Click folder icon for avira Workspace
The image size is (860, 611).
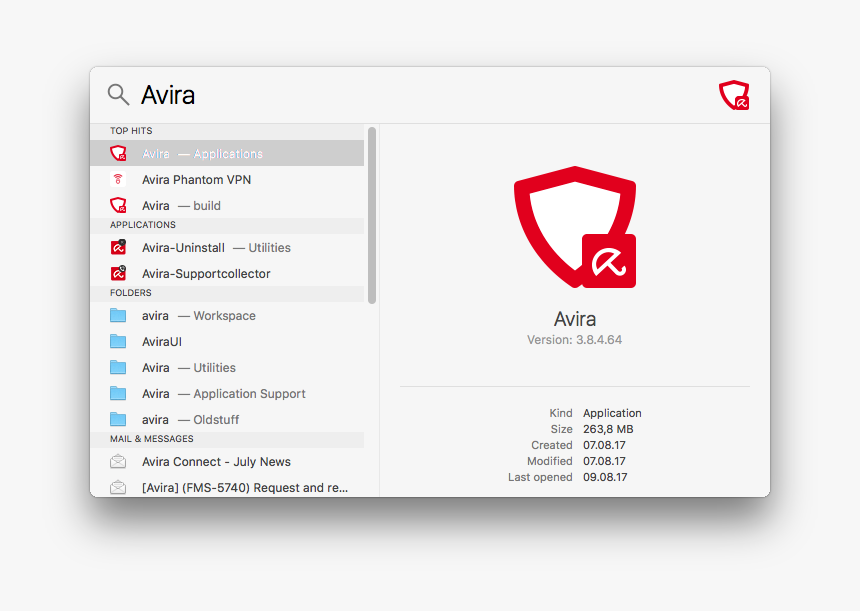(x=118, y=315)
